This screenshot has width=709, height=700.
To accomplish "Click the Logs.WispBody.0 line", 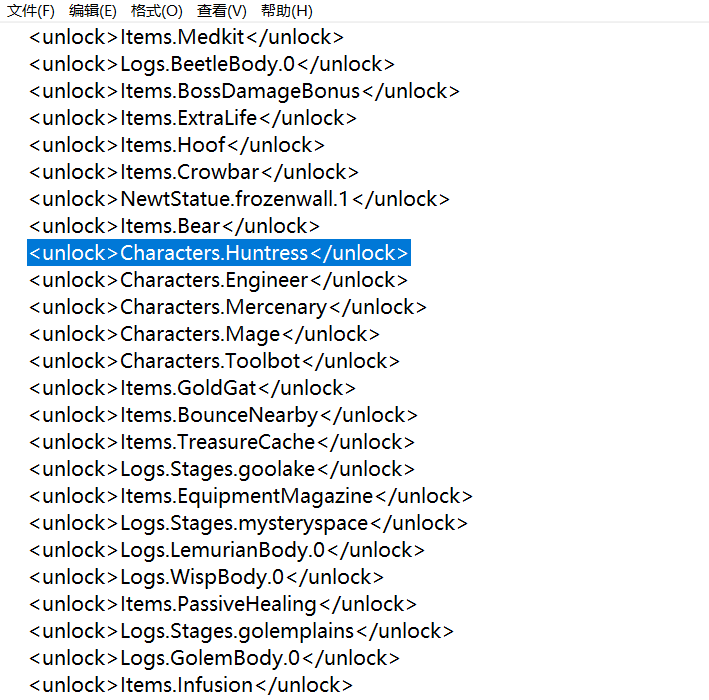I will pos(206,577).
